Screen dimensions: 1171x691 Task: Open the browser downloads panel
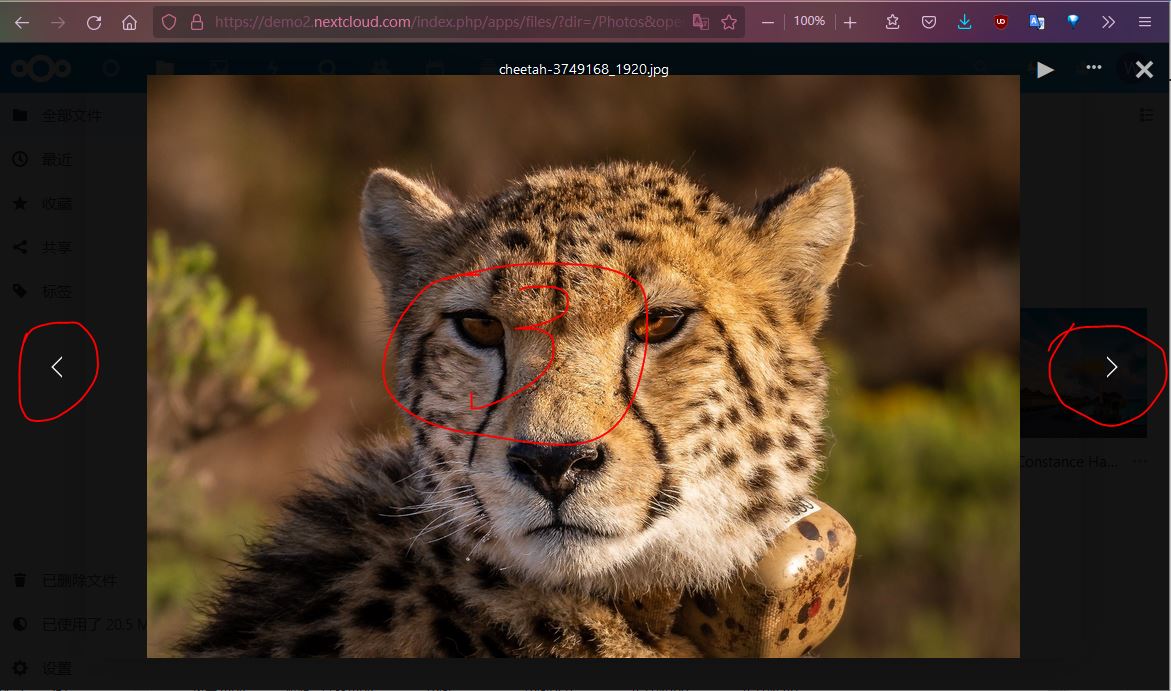click(964, 22)
